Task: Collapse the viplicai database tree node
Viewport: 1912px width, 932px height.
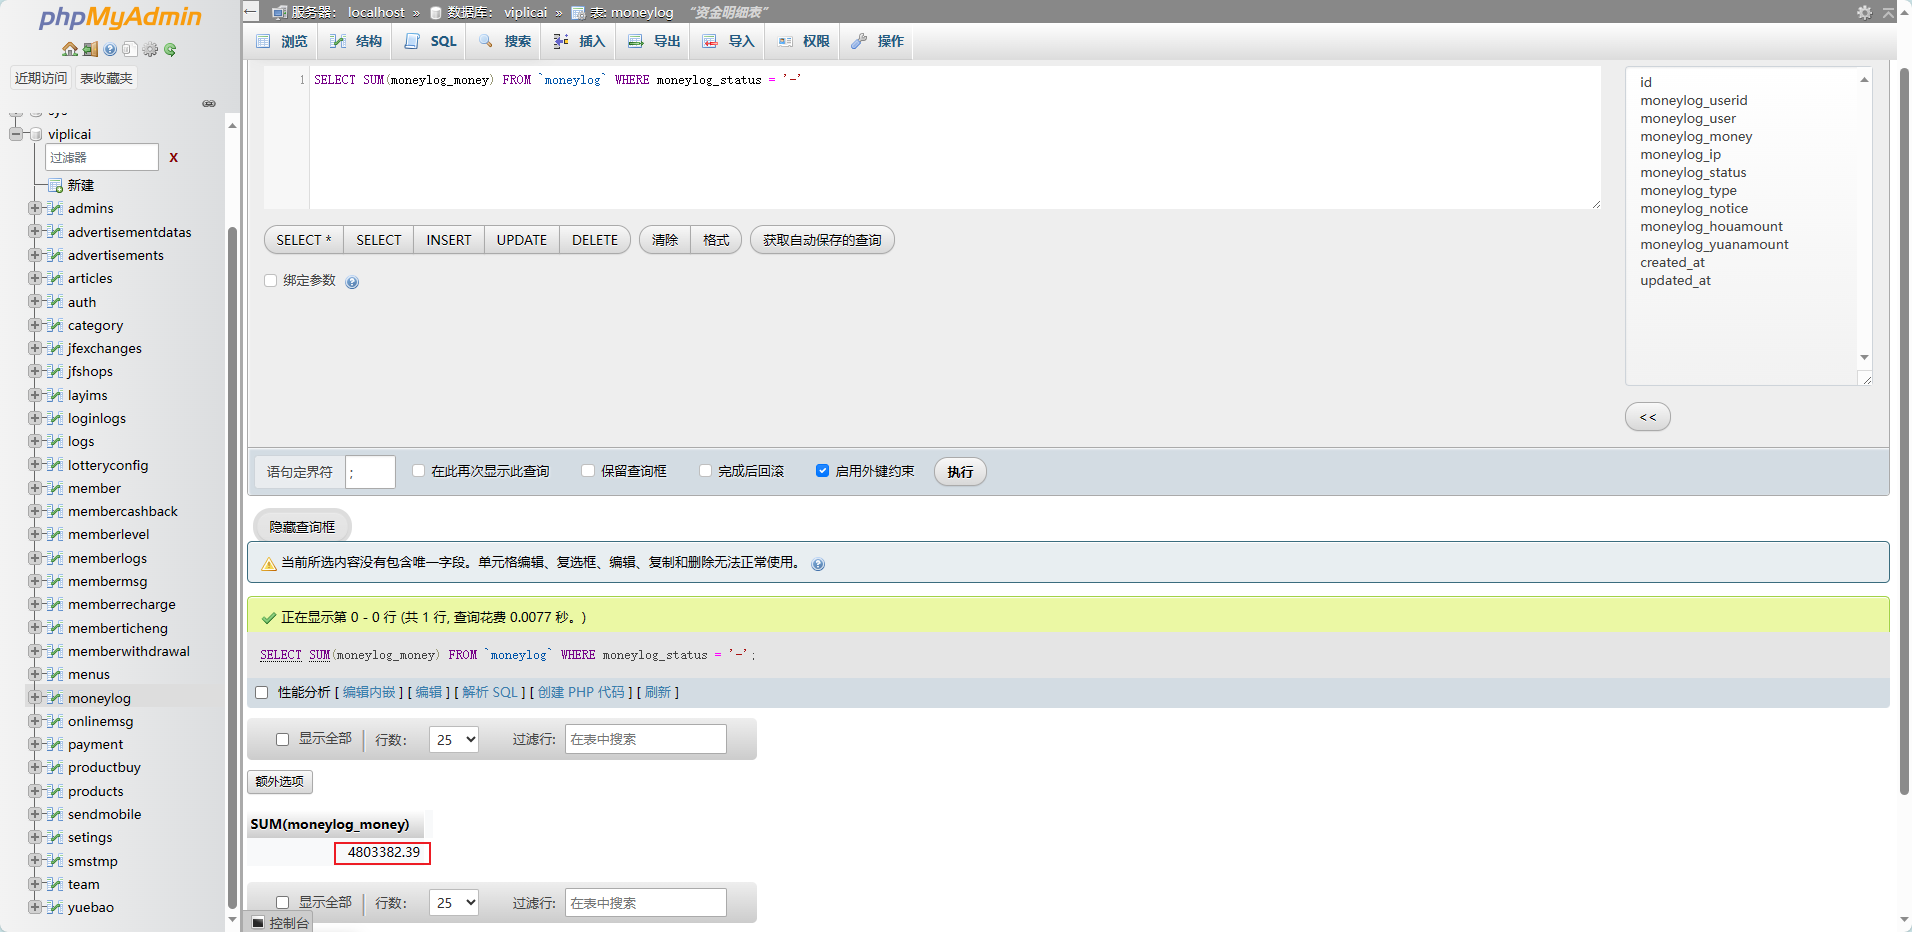Action: coord(16,134)
